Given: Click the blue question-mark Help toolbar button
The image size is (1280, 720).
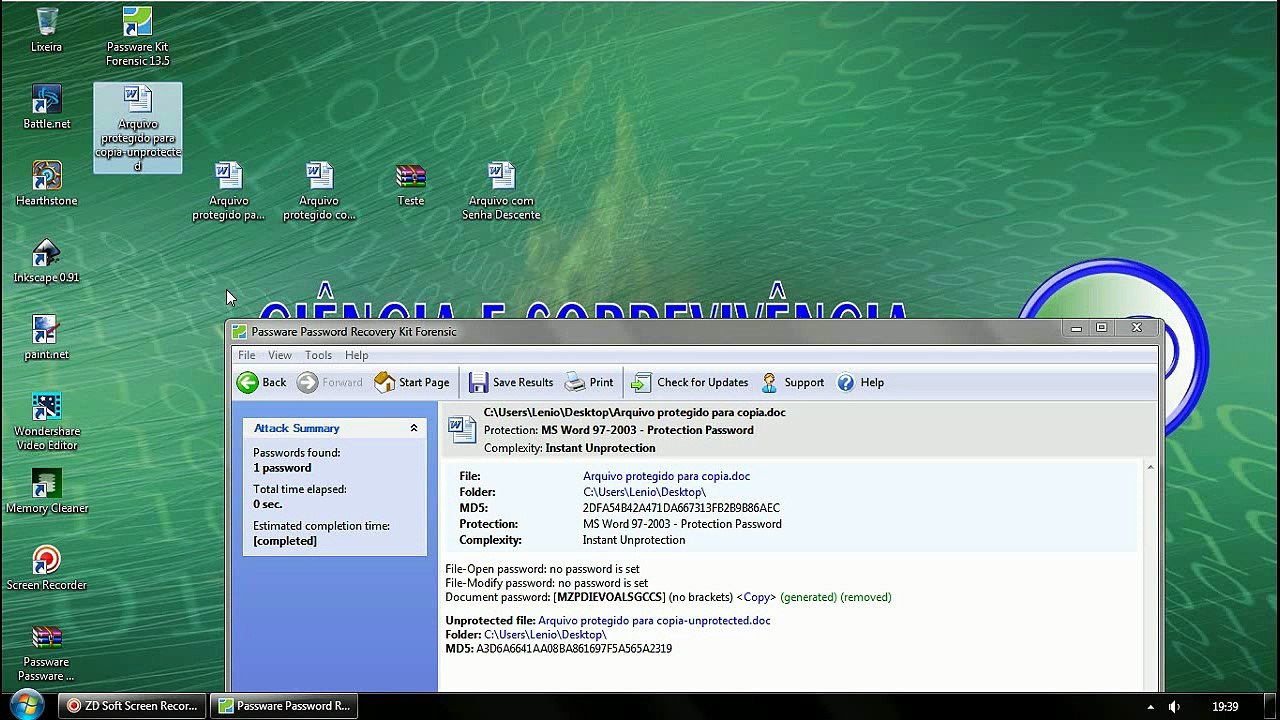Looking at the screenshot, I should 860,382.
